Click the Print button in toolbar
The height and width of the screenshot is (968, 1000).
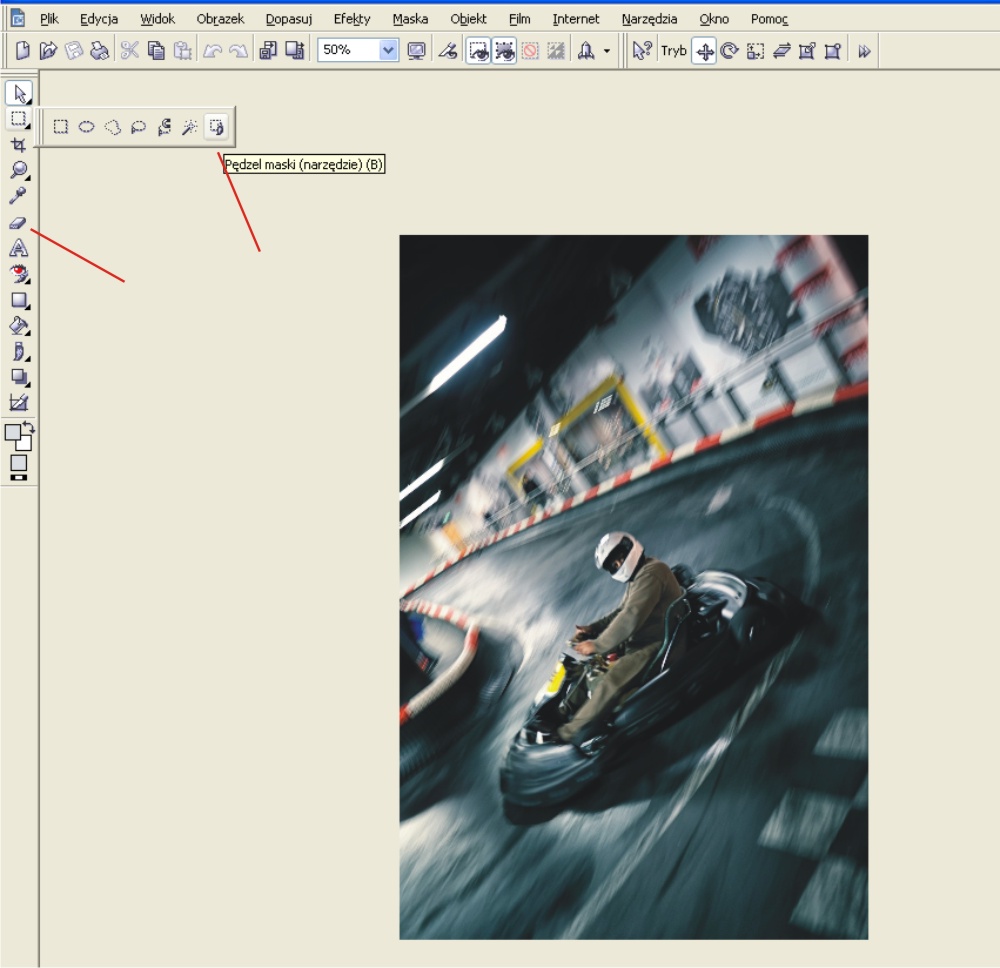(x=99, y=51)
